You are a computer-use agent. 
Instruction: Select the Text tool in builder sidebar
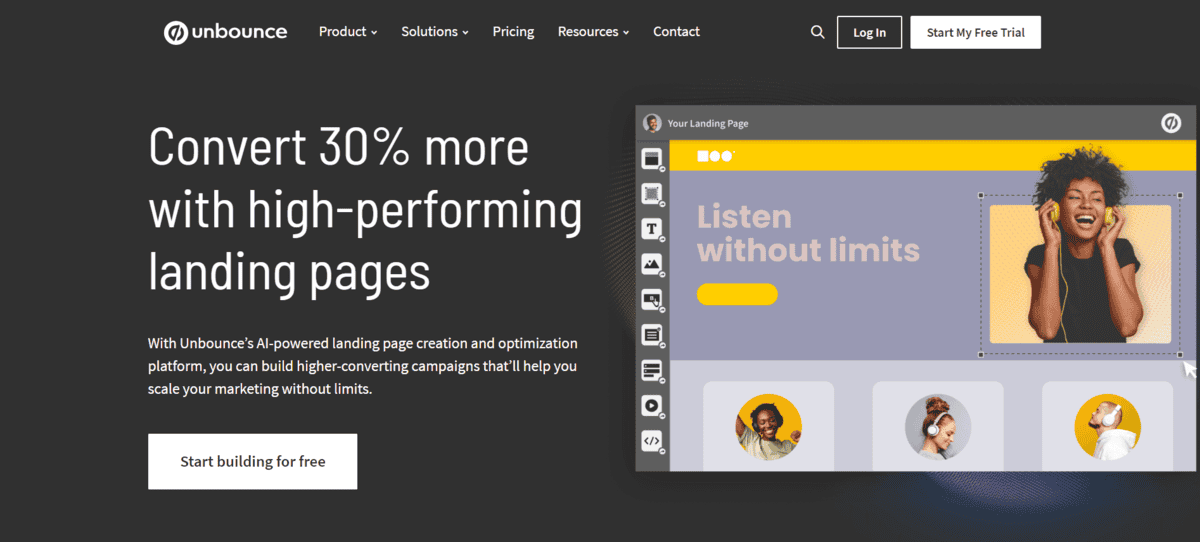click(652, 229)
